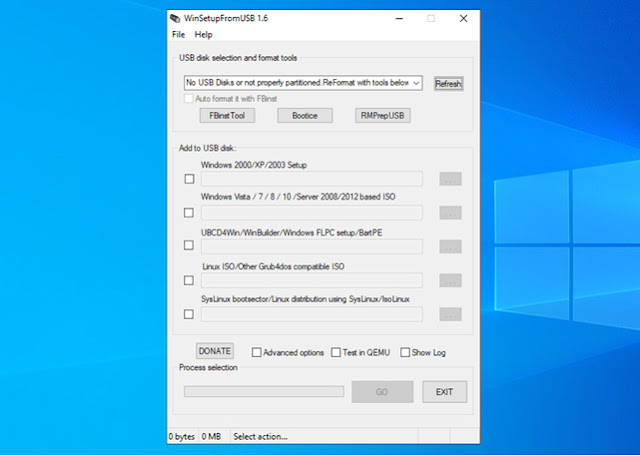Viewport: 640px width, 456px height.
Task: Click SysLinux bootsector path field
Action: point(311,314)
